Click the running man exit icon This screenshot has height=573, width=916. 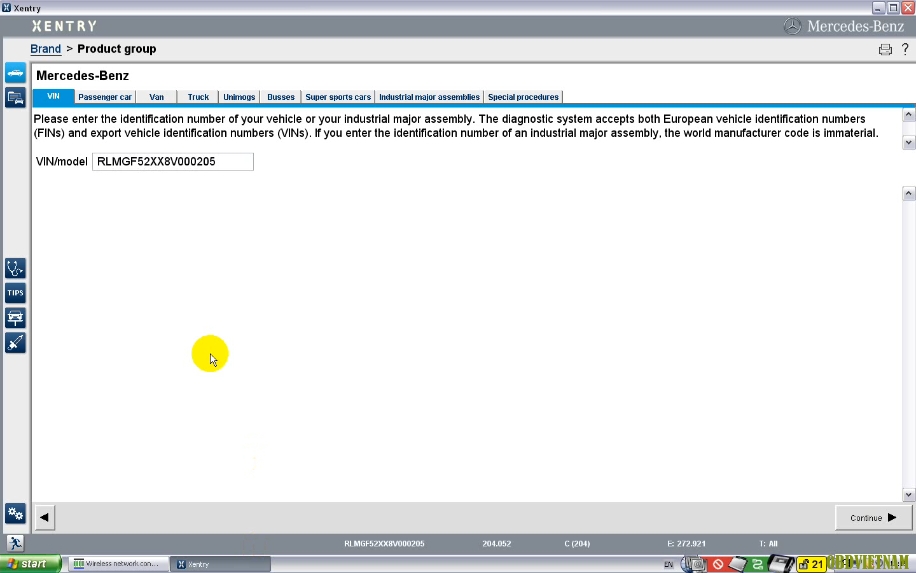(x=15, y=543)
